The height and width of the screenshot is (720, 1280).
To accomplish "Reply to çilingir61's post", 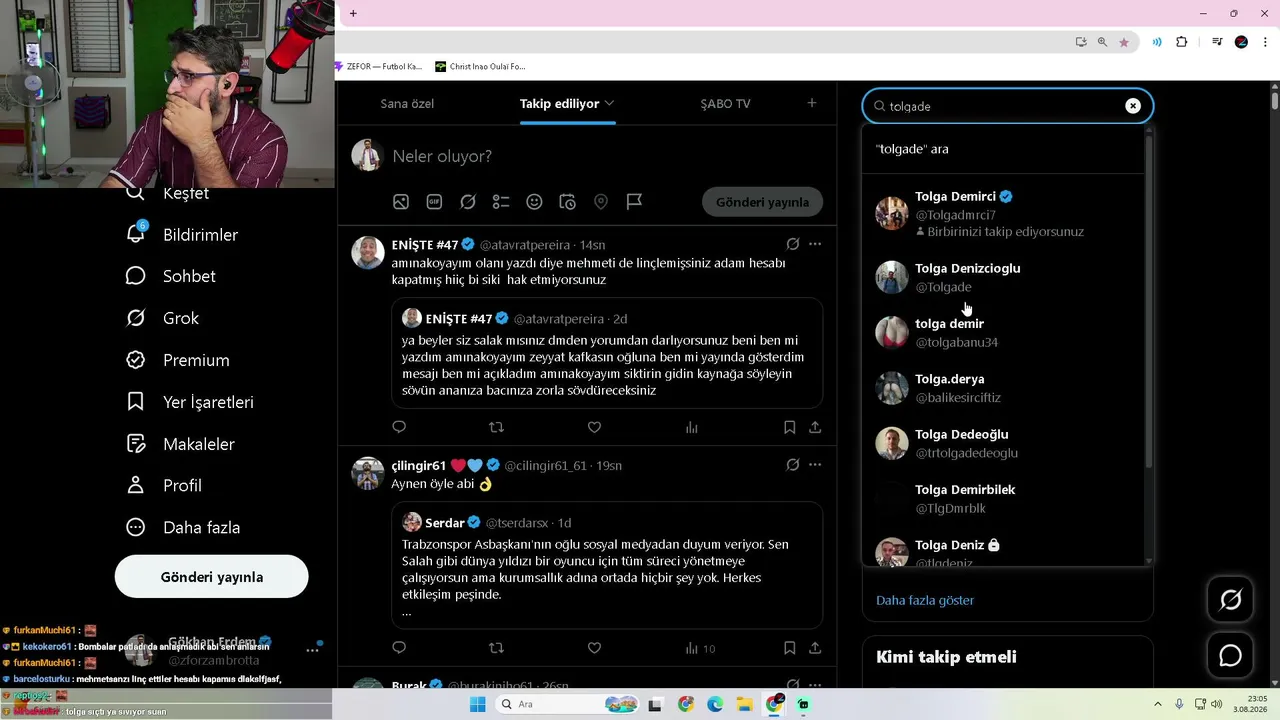I will [x=399, y=648].
